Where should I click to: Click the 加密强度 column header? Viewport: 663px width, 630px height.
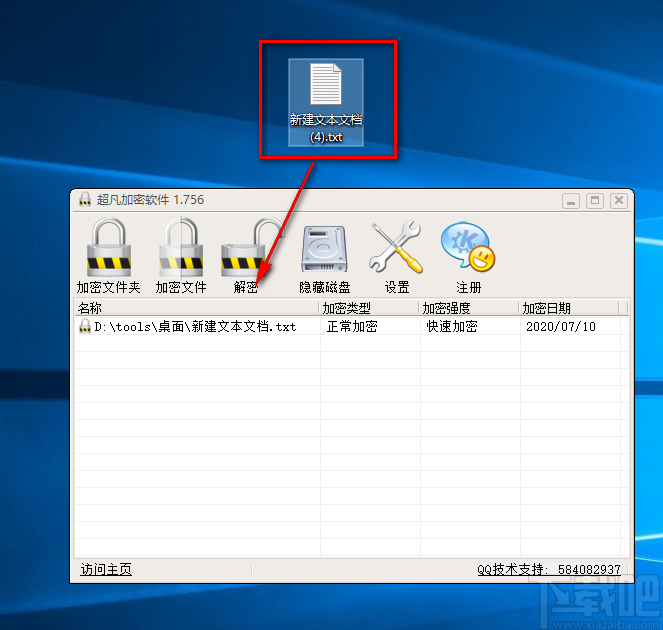tap(468, 308)
